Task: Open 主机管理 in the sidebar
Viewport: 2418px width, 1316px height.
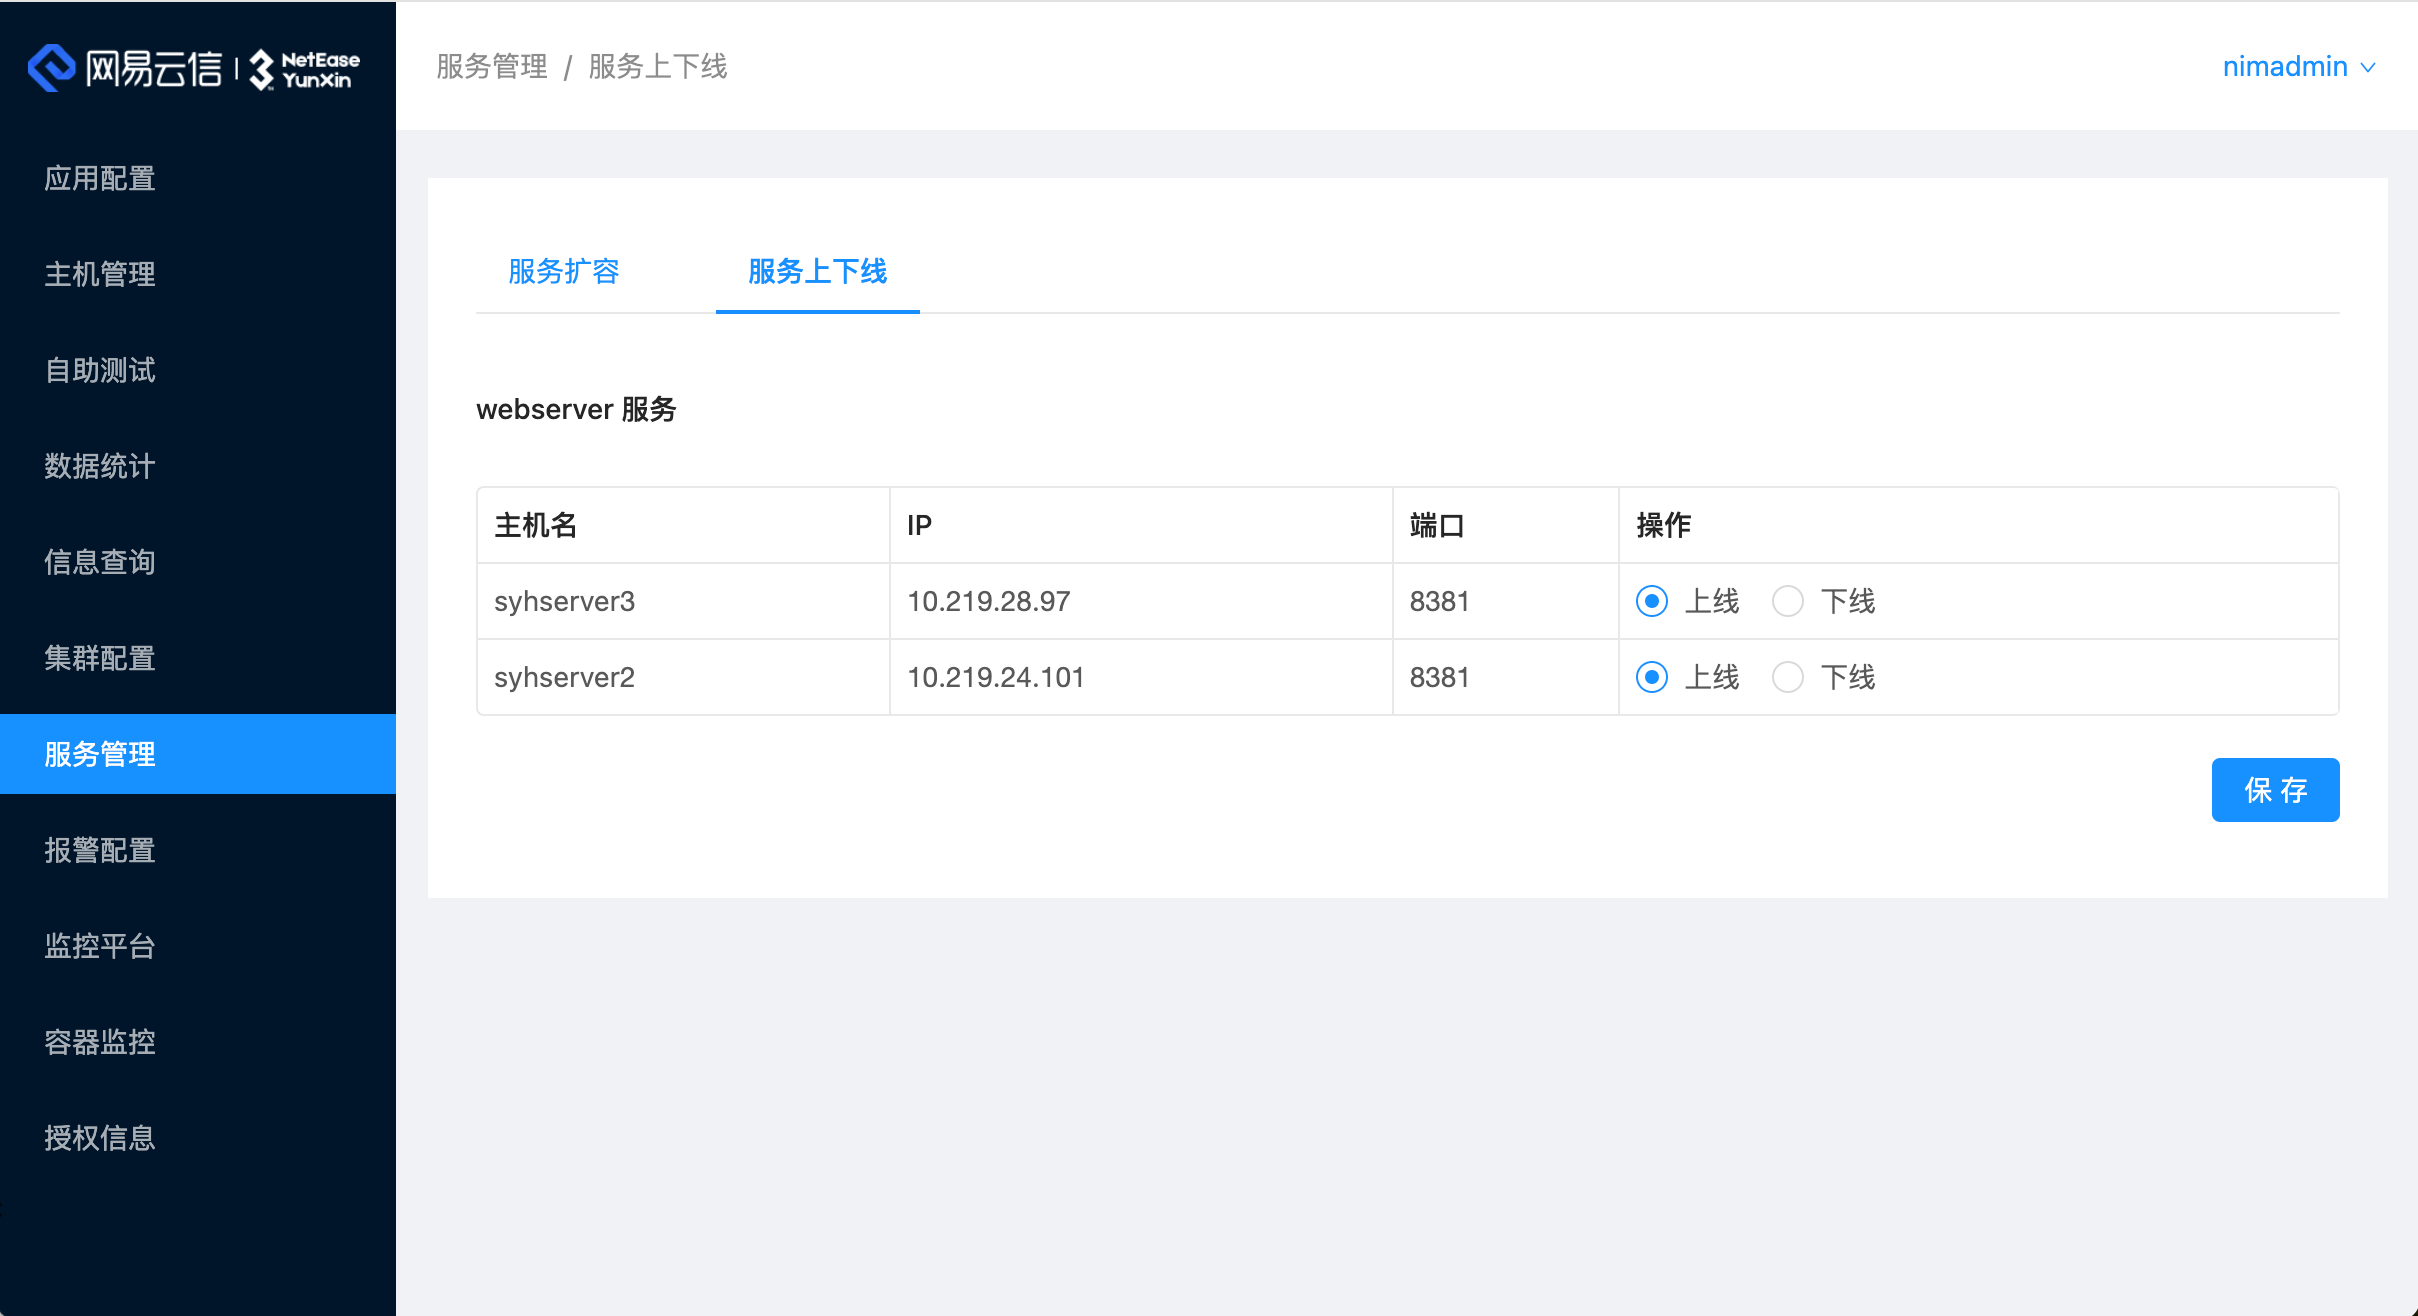Action: [99, 274]
